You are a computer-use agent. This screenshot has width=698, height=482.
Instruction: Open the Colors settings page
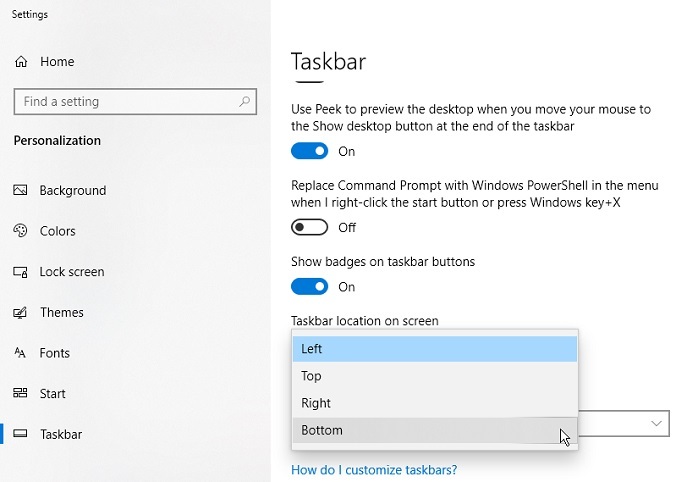57,231
